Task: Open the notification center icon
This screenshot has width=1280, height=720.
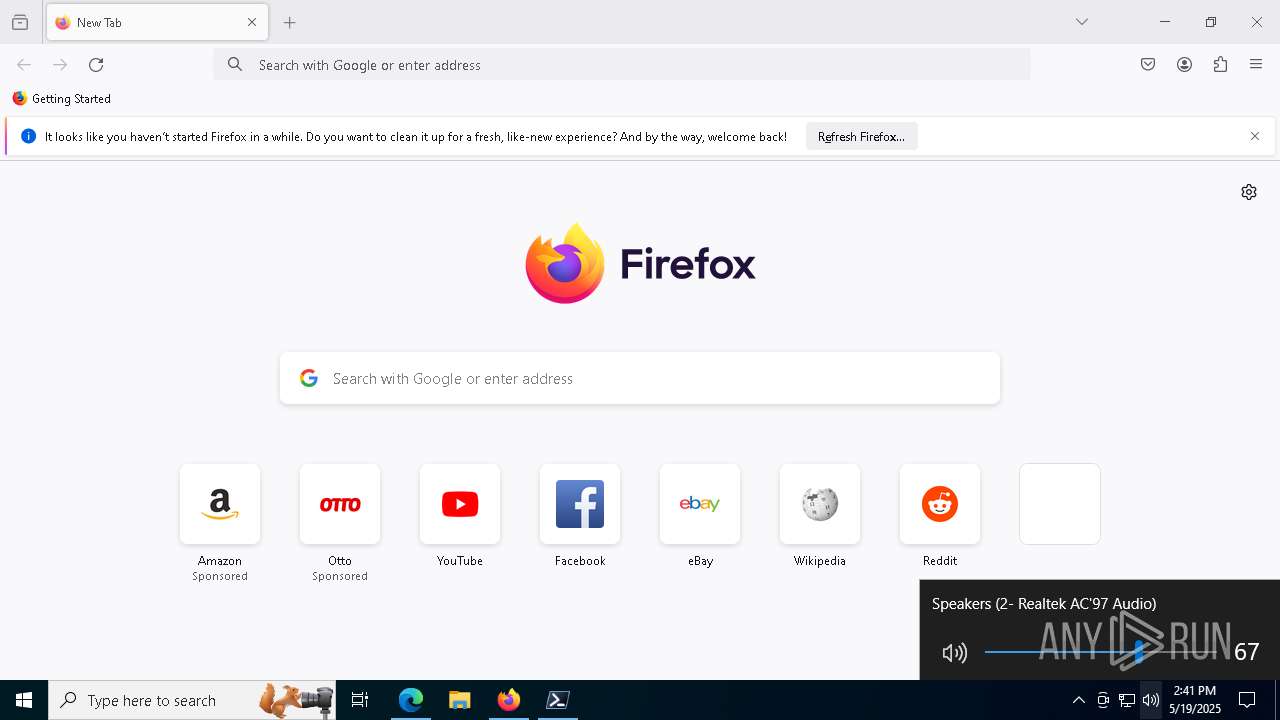Action: tap(1247, 700)
